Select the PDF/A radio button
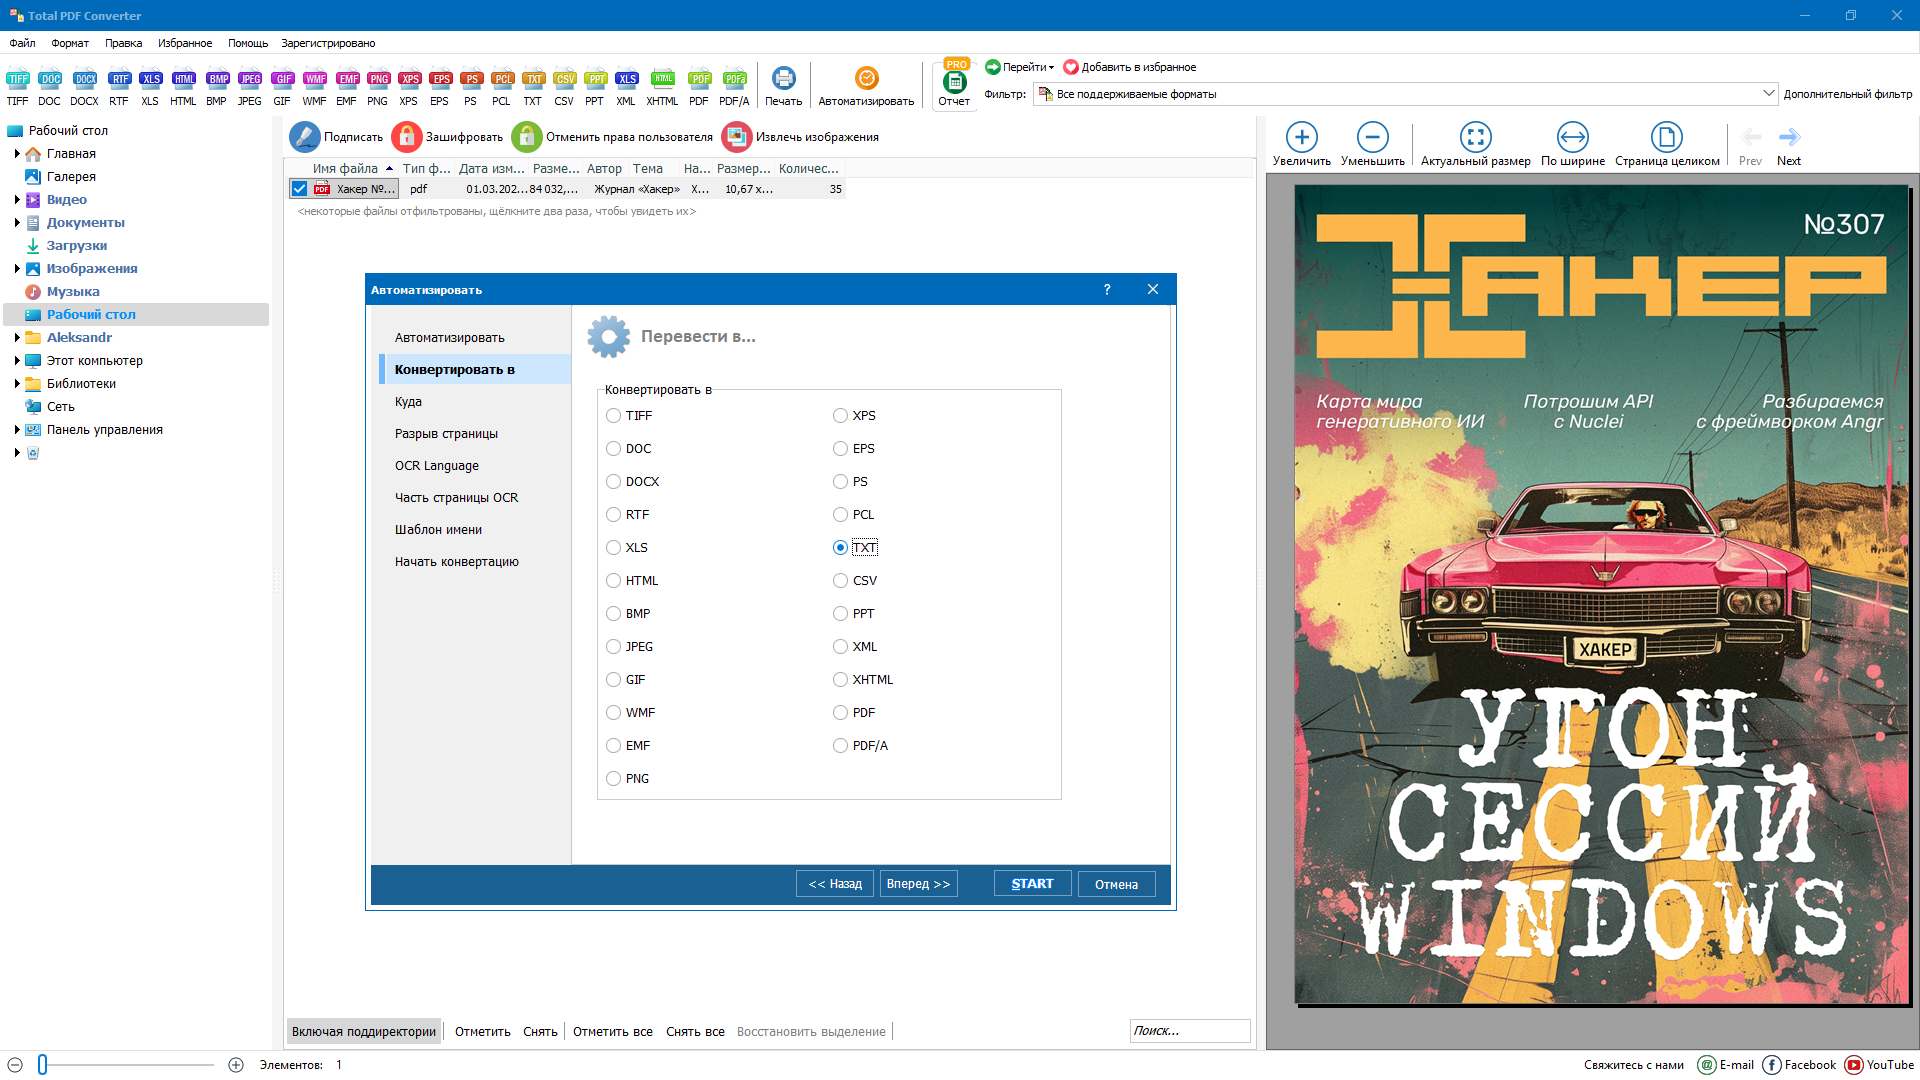The width and height of the screenshot is (1920, 1080). (x=840, y=746)
